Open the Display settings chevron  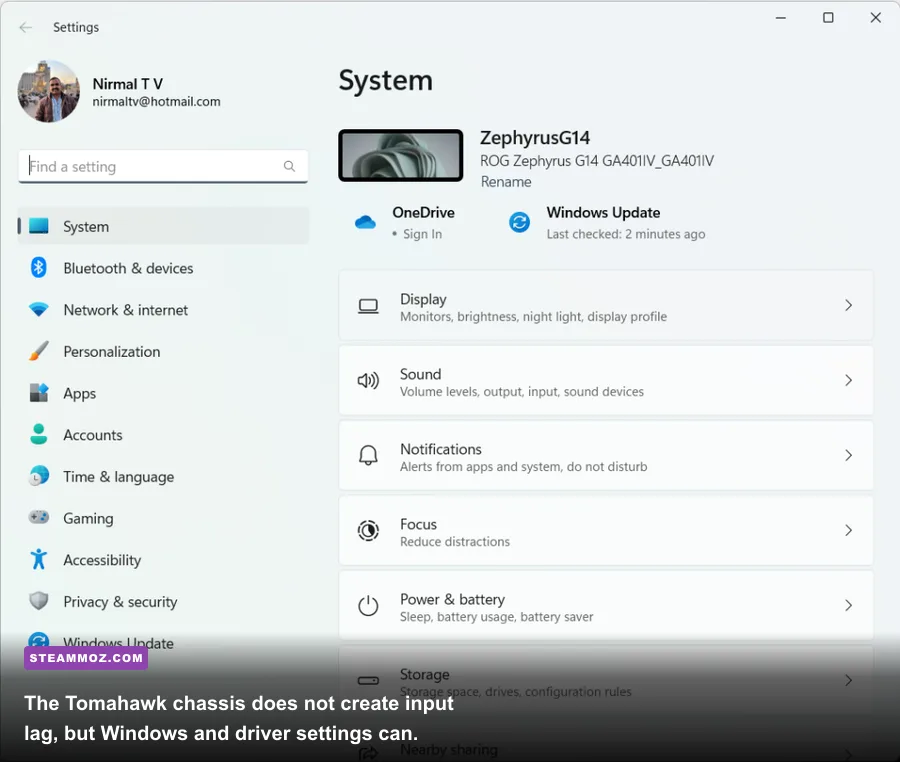(x=848, y=305)
